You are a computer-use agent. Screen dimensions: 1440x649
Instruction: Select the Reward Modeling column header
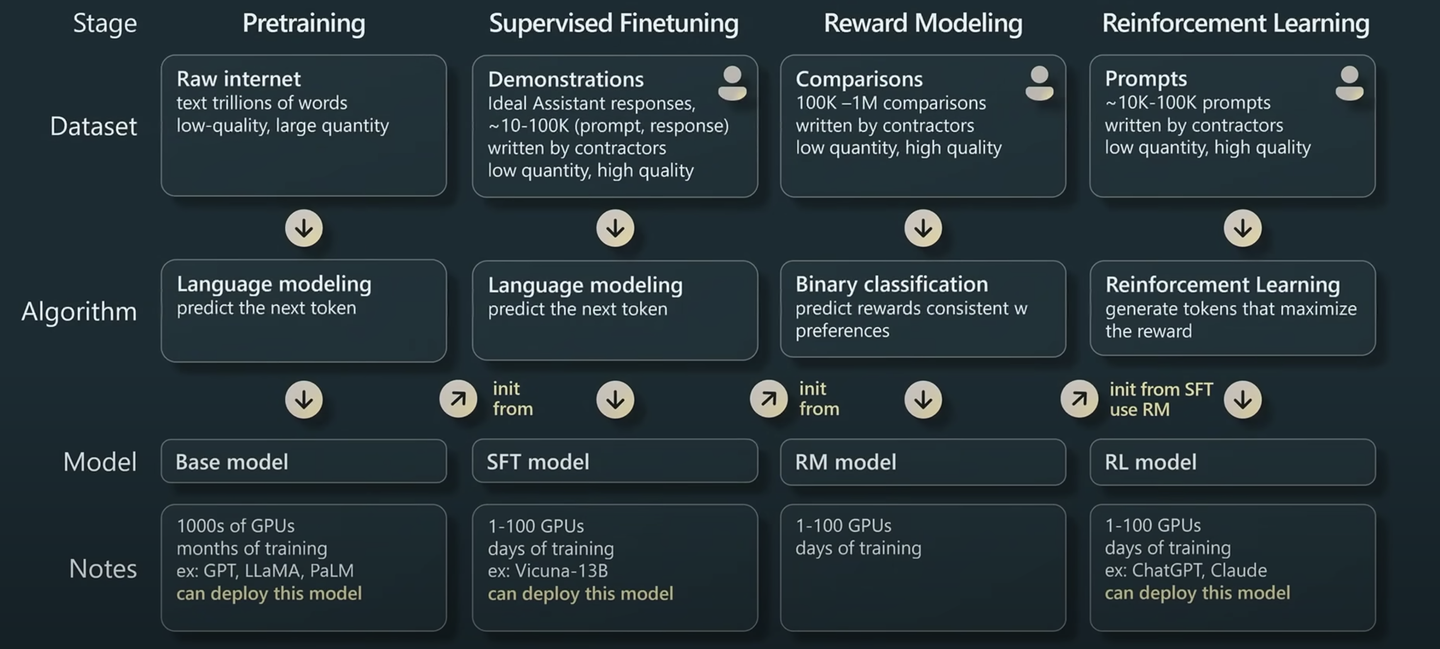click(x=922, y=23)
